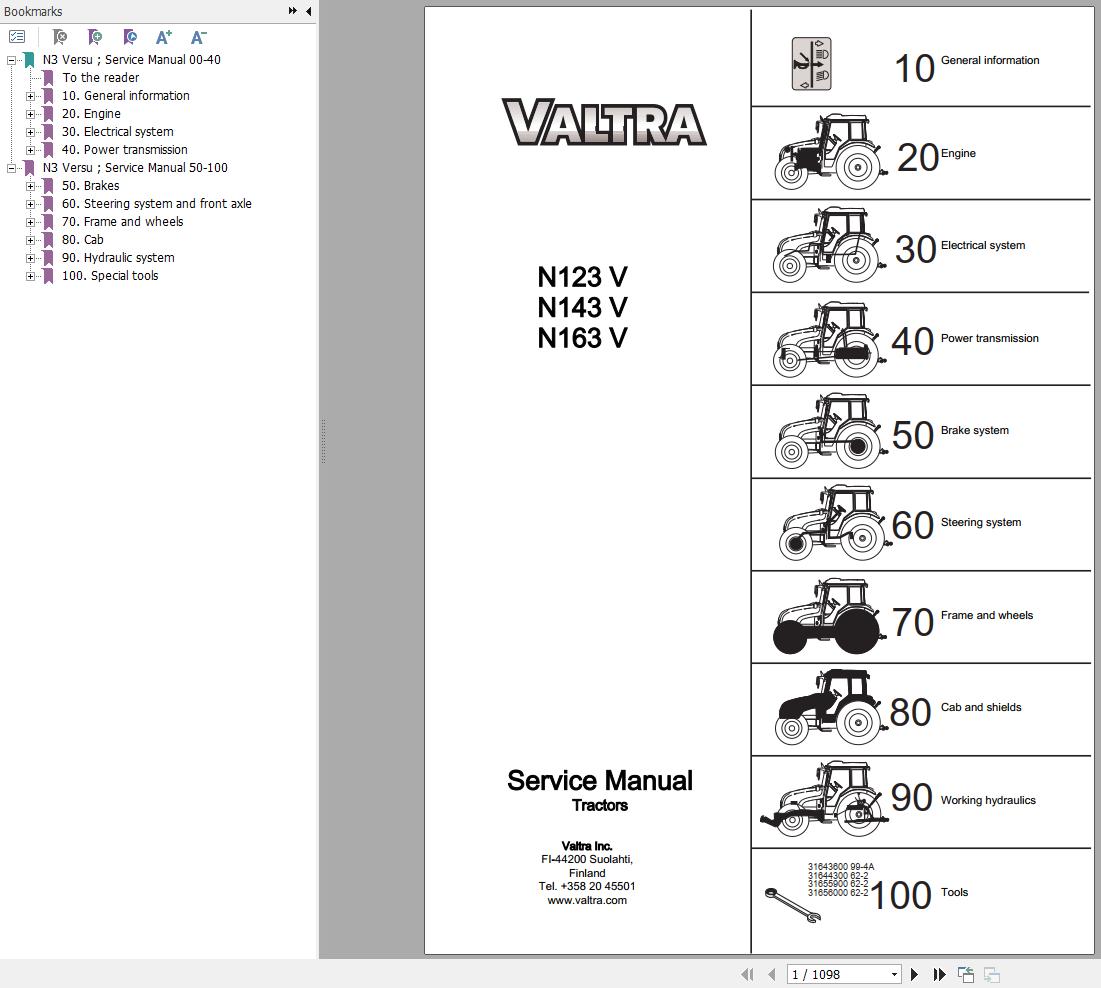Go to next page with arrow button
The image size is (1101, 988).
(914, 973)
